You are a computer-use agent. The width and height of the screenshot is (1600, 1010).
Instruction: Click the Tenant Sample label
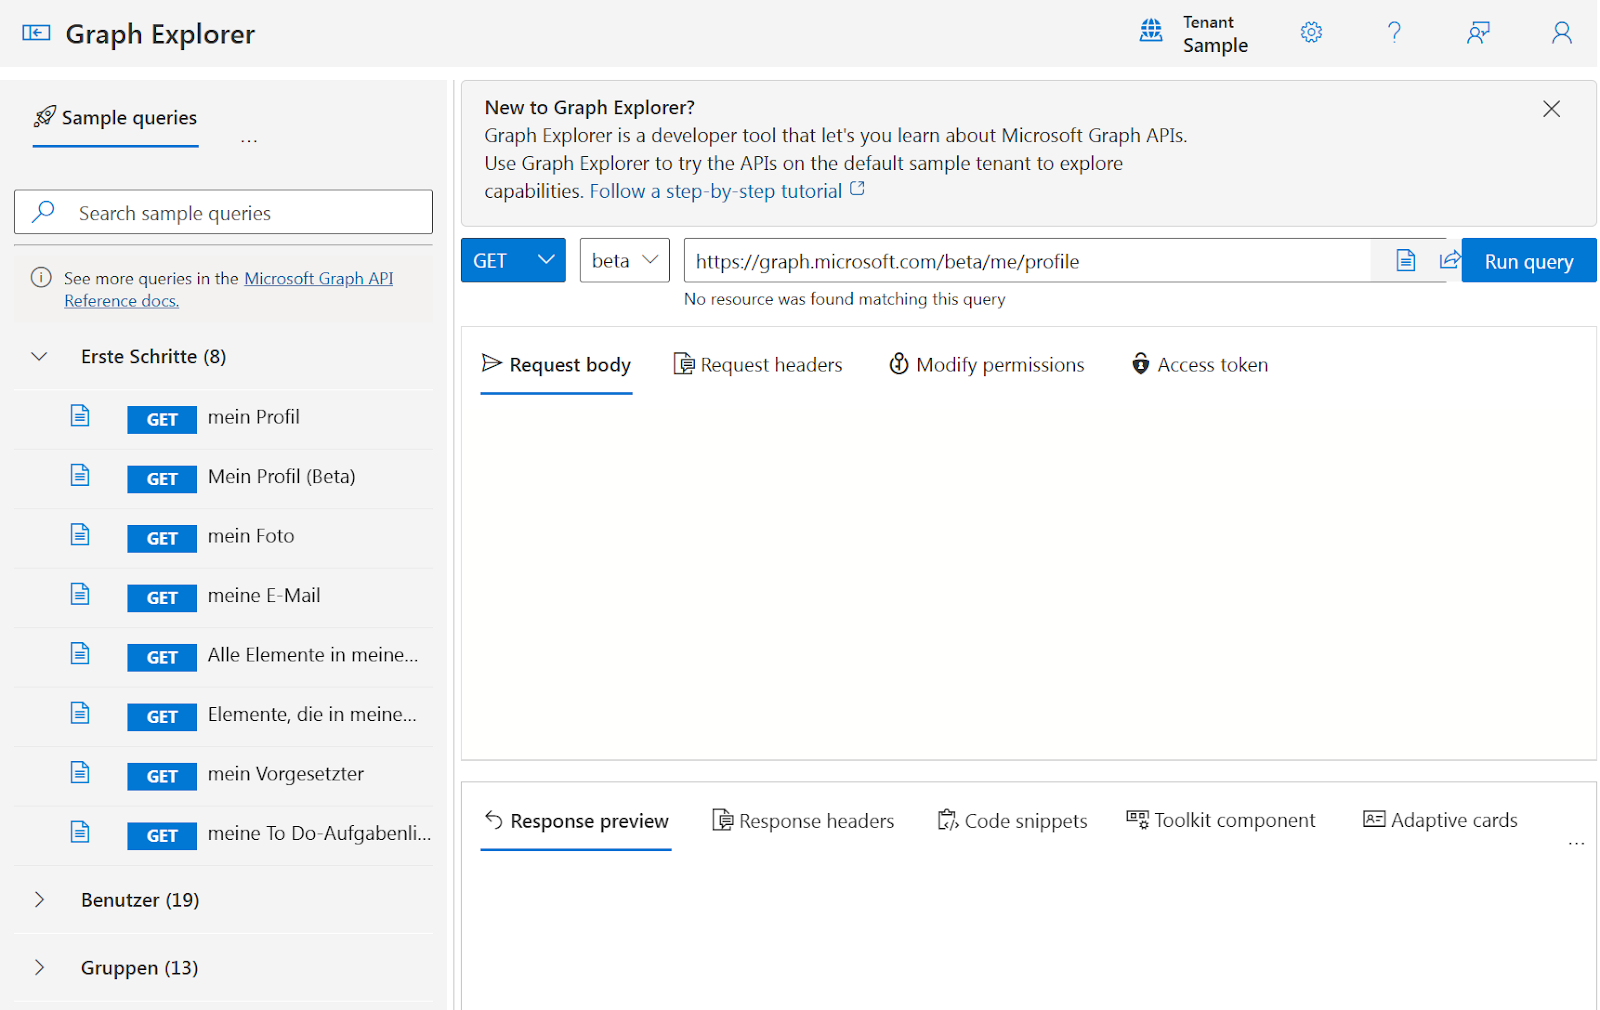coord(1215,34)
